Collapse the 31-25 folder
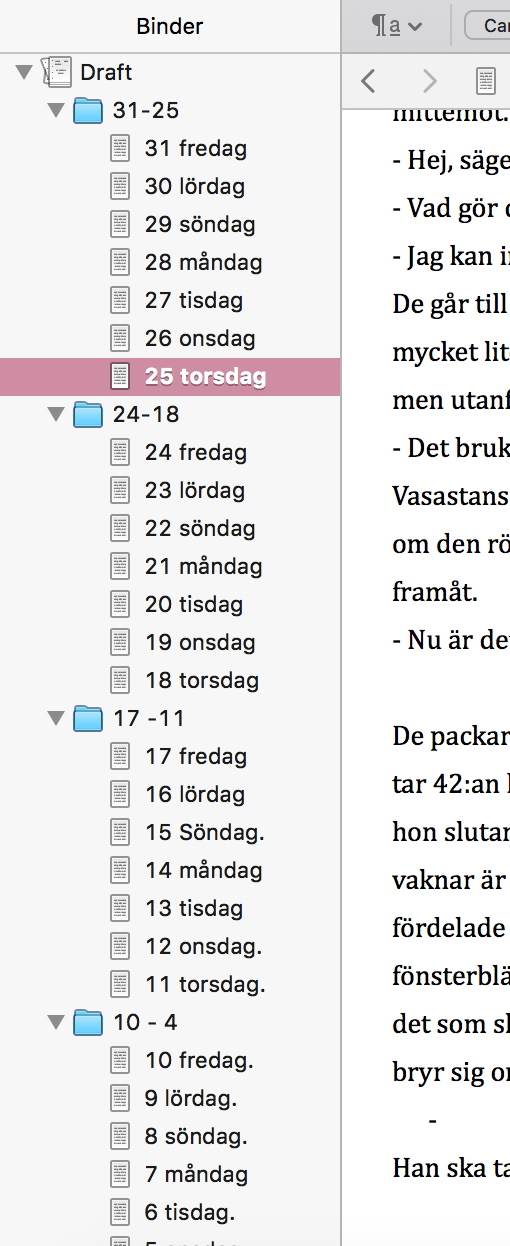Viewport: 510px width, 1246px height. pos(55,110)
